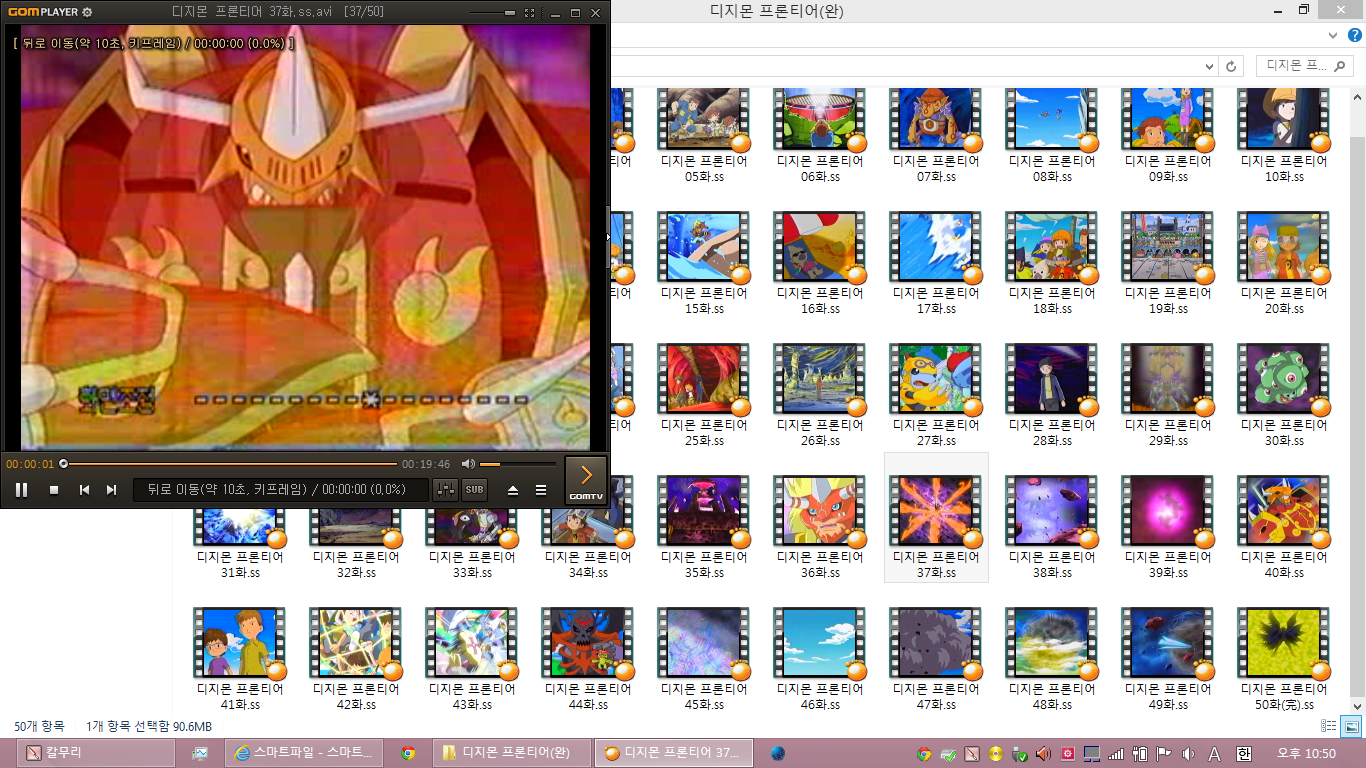Stop the video in GOM Player
The width and height of the screenshot is (1366, 768).
(x=54, y=490)
